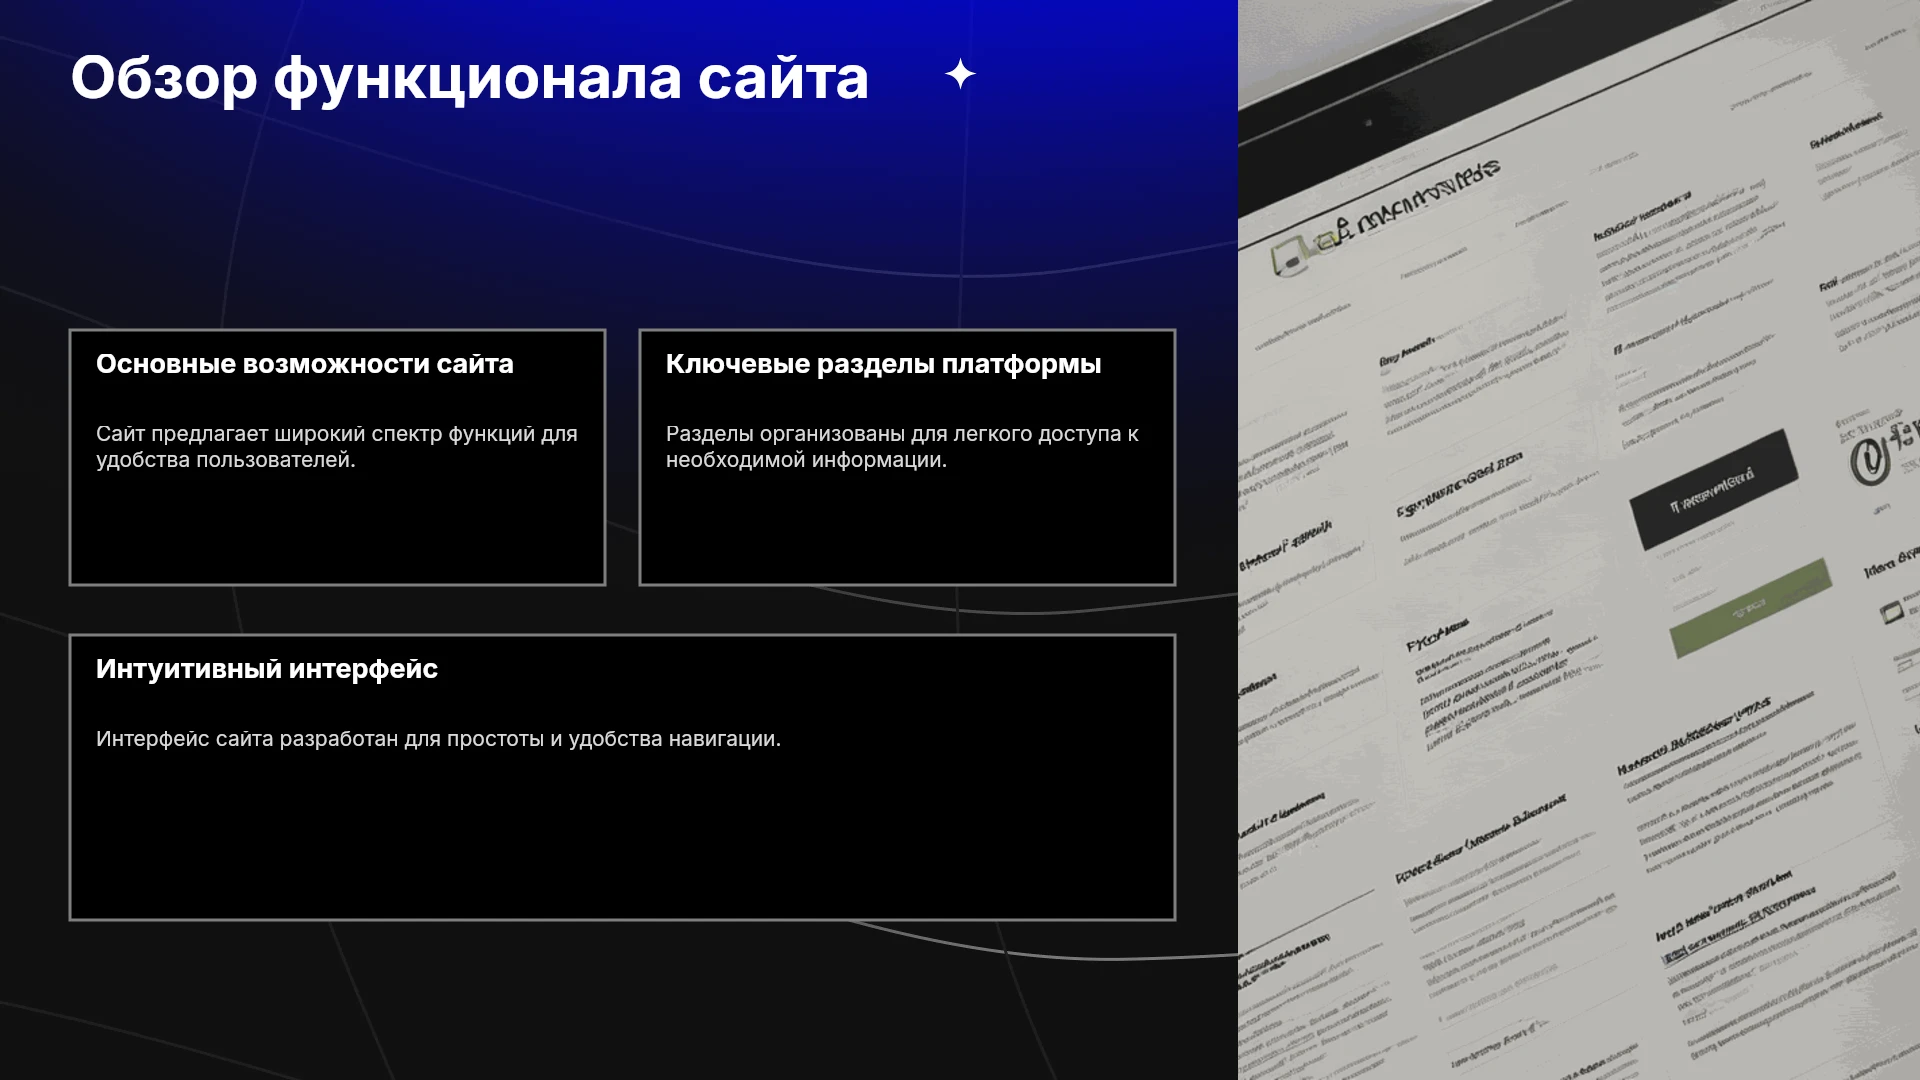Select the heading "Интуитивный интерфейс"

(x=267, y=669)
